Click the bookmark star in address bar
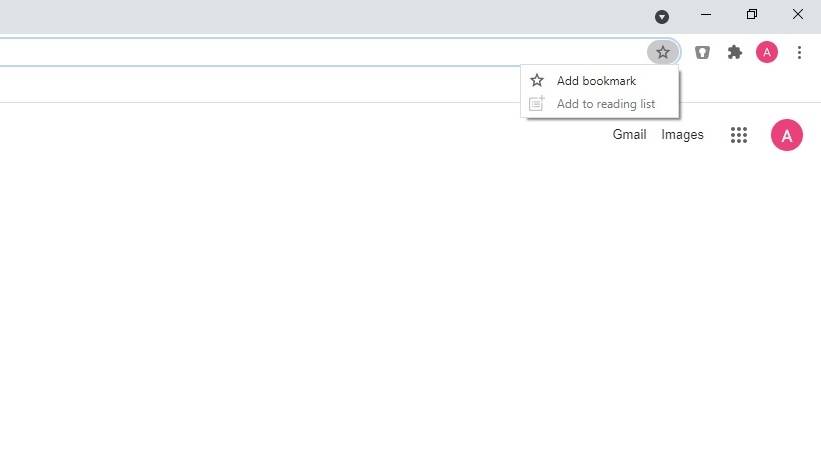Image resolution: width=821 pixels, height=466 pixels. click(662, 52)
